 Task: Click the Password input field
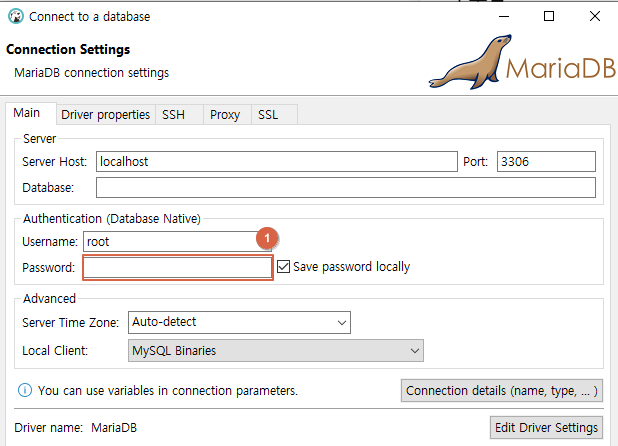[178, 268]
